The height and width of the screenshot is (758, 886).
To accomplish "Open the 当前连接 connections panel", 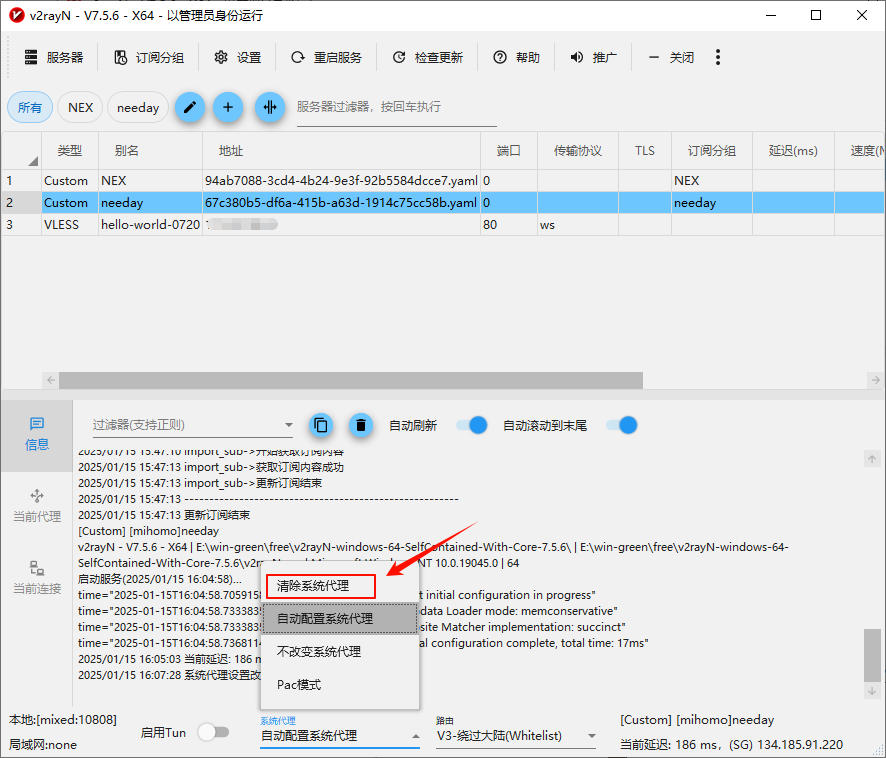I will click(37, 577).
